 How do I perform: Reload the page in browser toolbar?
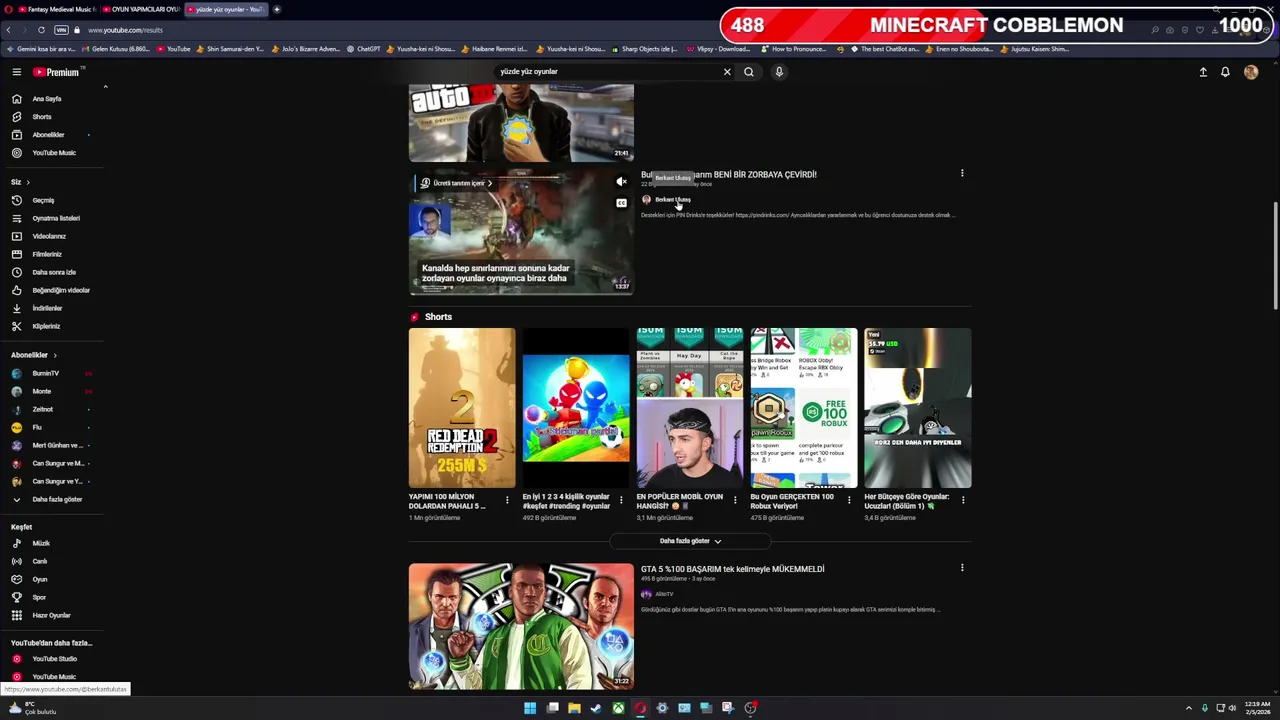[41, 30]
